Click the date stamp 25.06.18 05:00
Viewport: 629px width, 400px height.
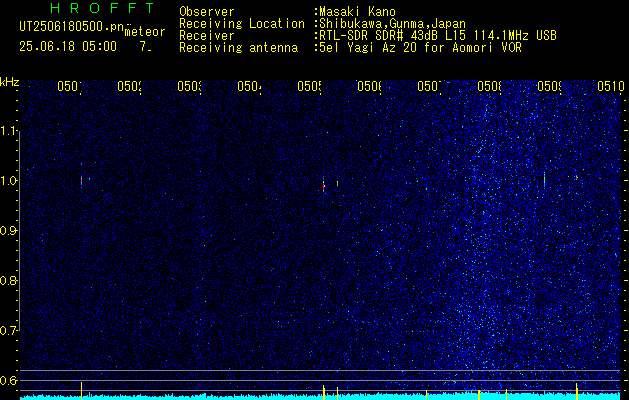click(68, 47)
